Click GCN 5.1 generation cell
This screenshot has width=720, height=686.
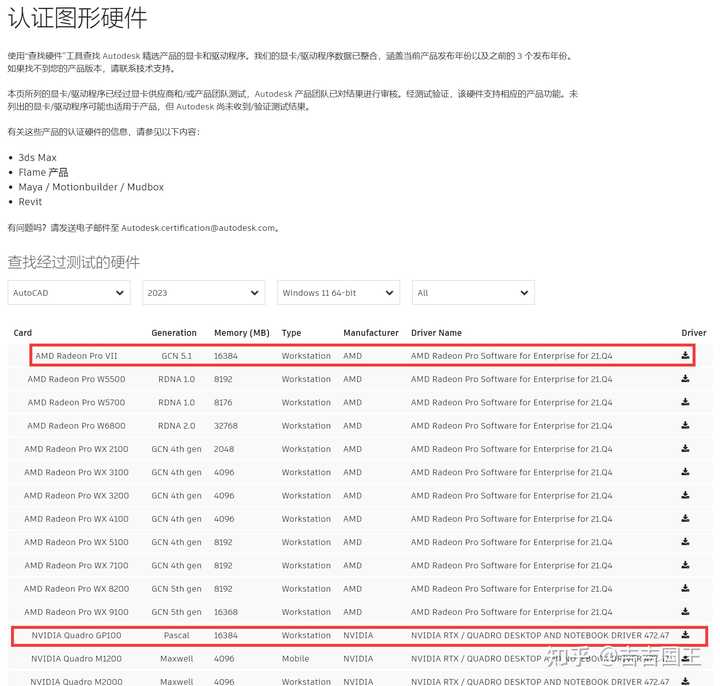tap(176, 356)
